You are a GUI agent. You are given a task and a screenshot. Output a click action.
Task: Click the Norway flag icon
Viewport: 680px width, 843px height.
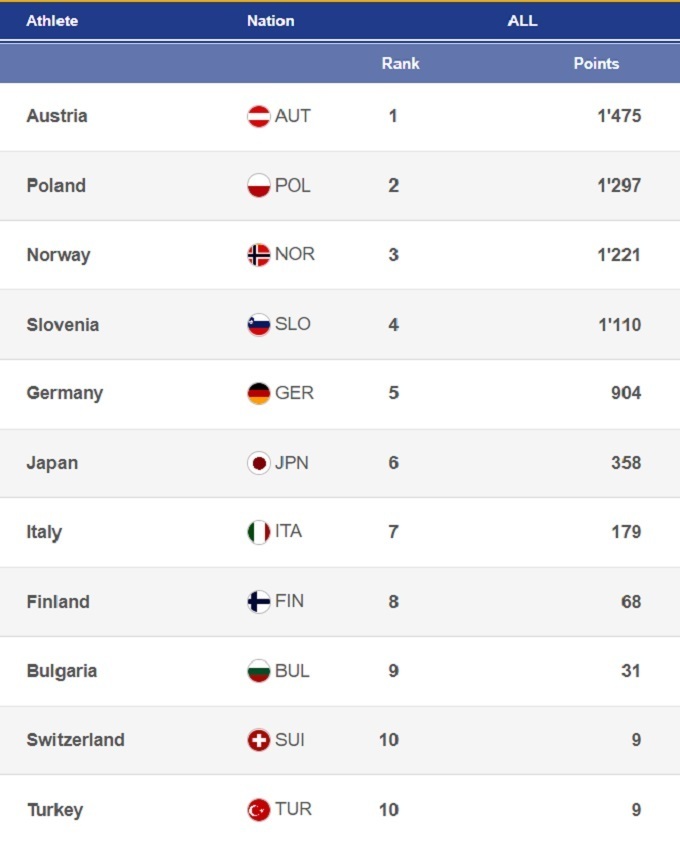[258, 255]
